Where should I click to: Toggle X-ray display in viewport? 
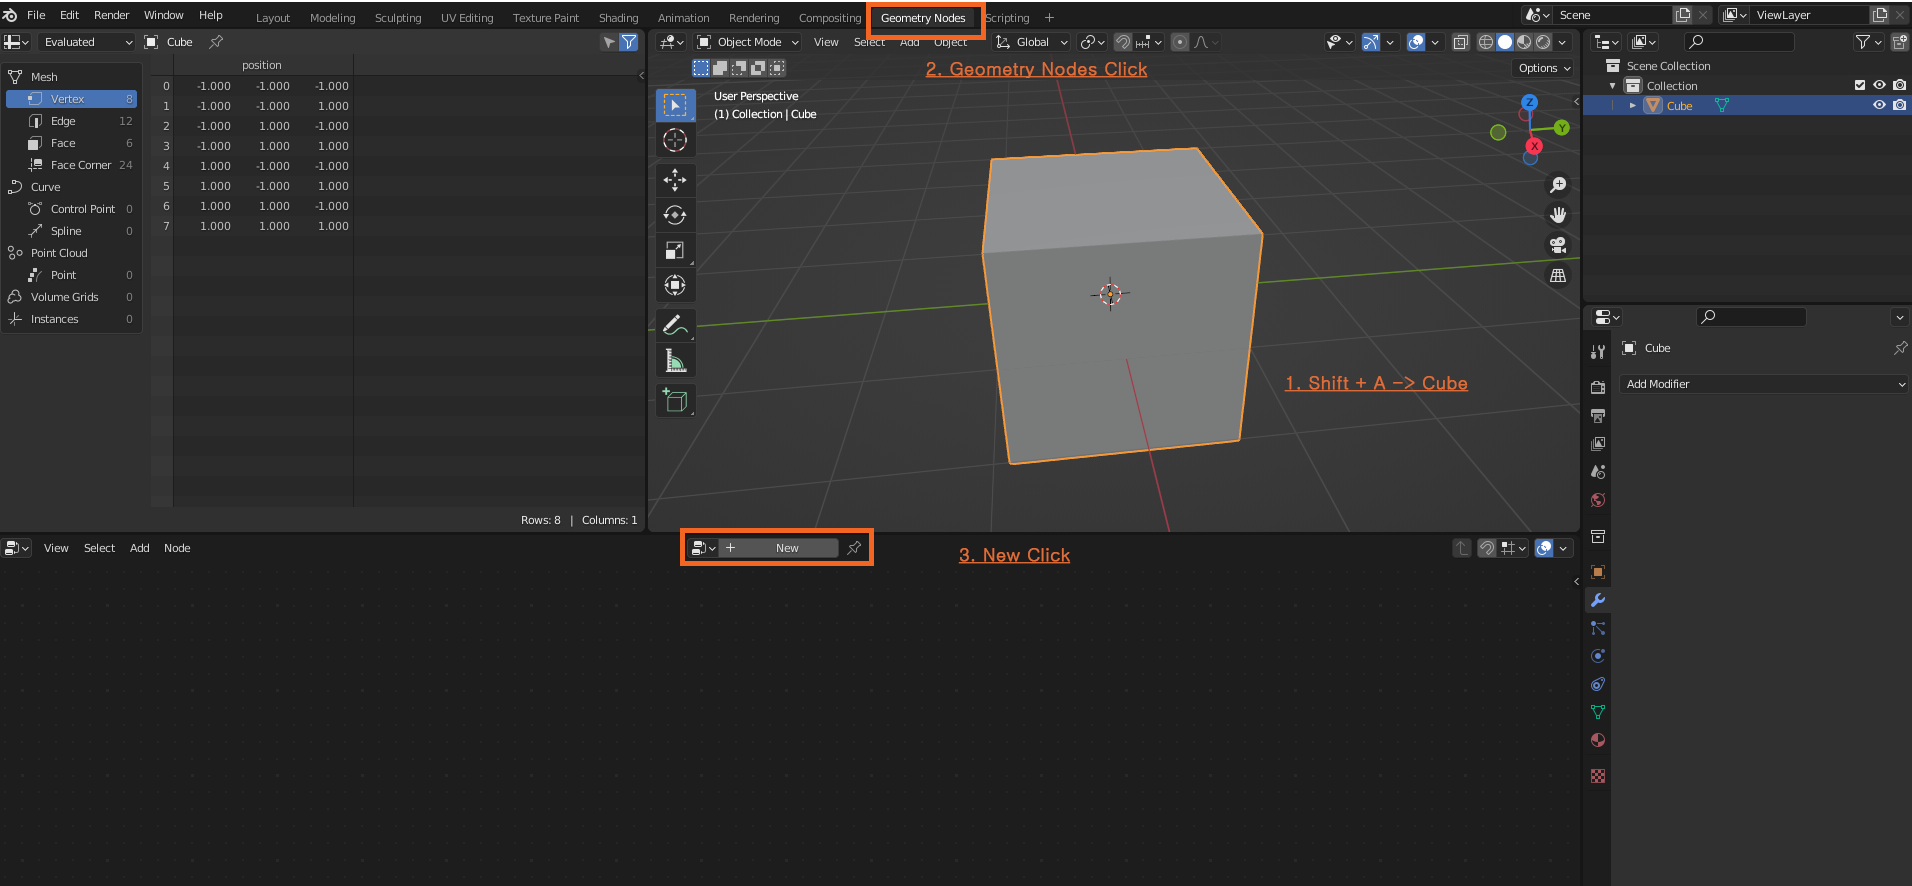1461,42
